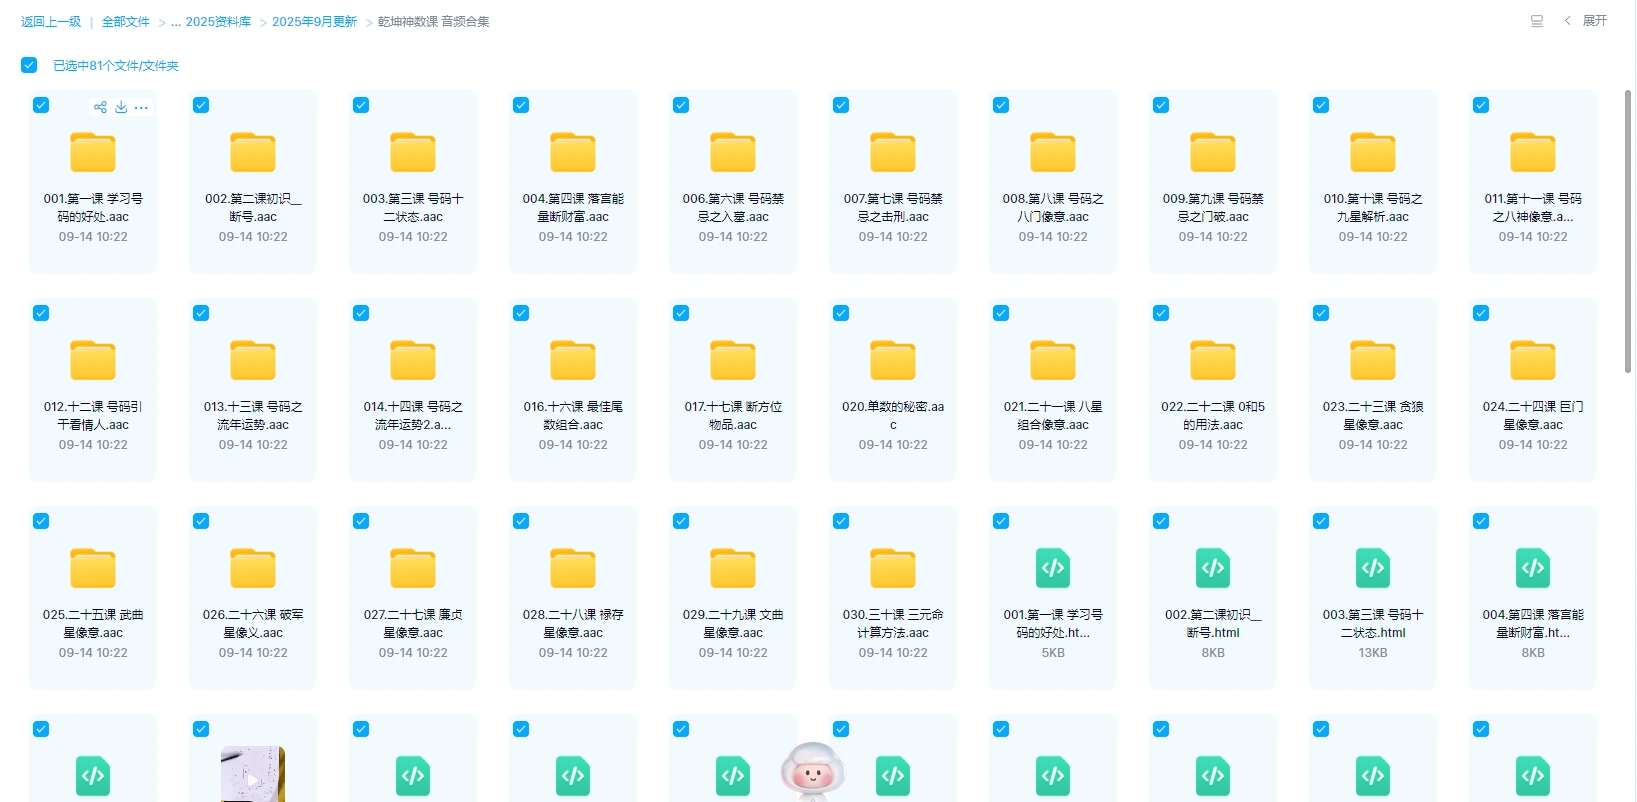The height and width of the screenshot is (802, 1637).
Task: Expand collapsed breadcrumb path '... 2025资料库'
Action: click(x=211, y=22)
